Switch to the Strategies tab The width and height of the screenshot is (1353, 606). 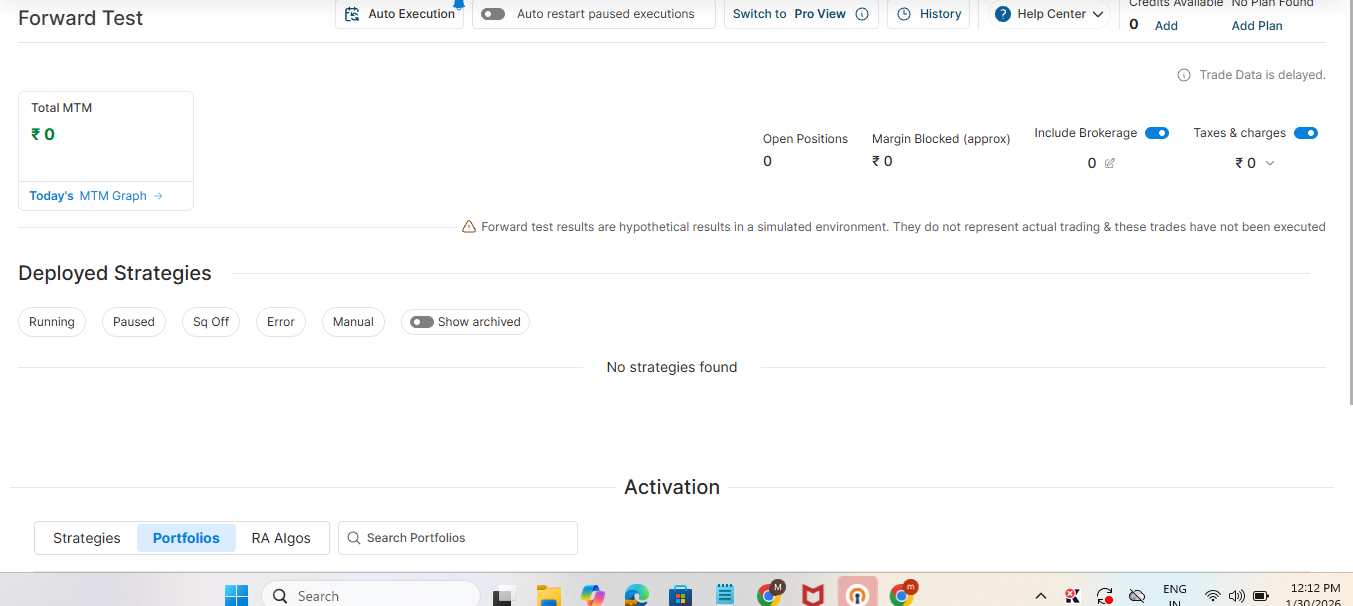coord(87,538)
